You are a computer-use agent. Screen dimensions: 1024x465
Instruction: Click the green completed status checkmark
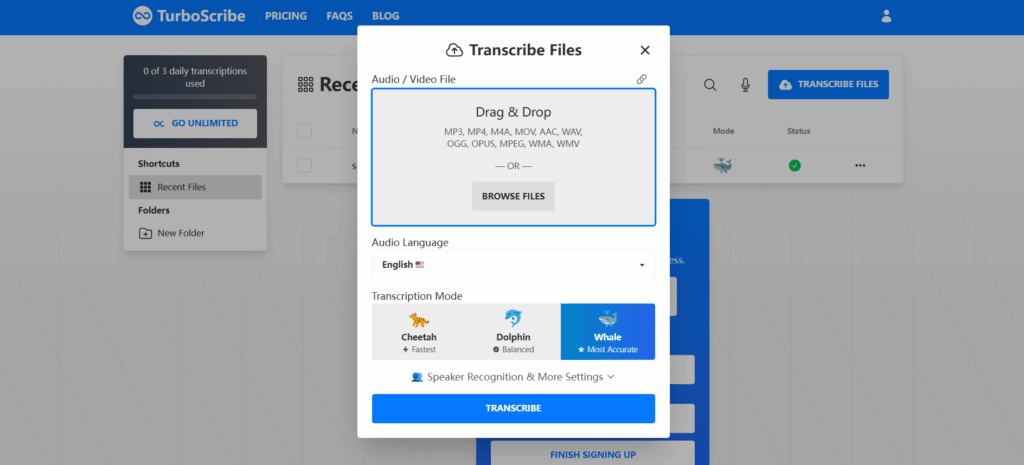point(794,166)
